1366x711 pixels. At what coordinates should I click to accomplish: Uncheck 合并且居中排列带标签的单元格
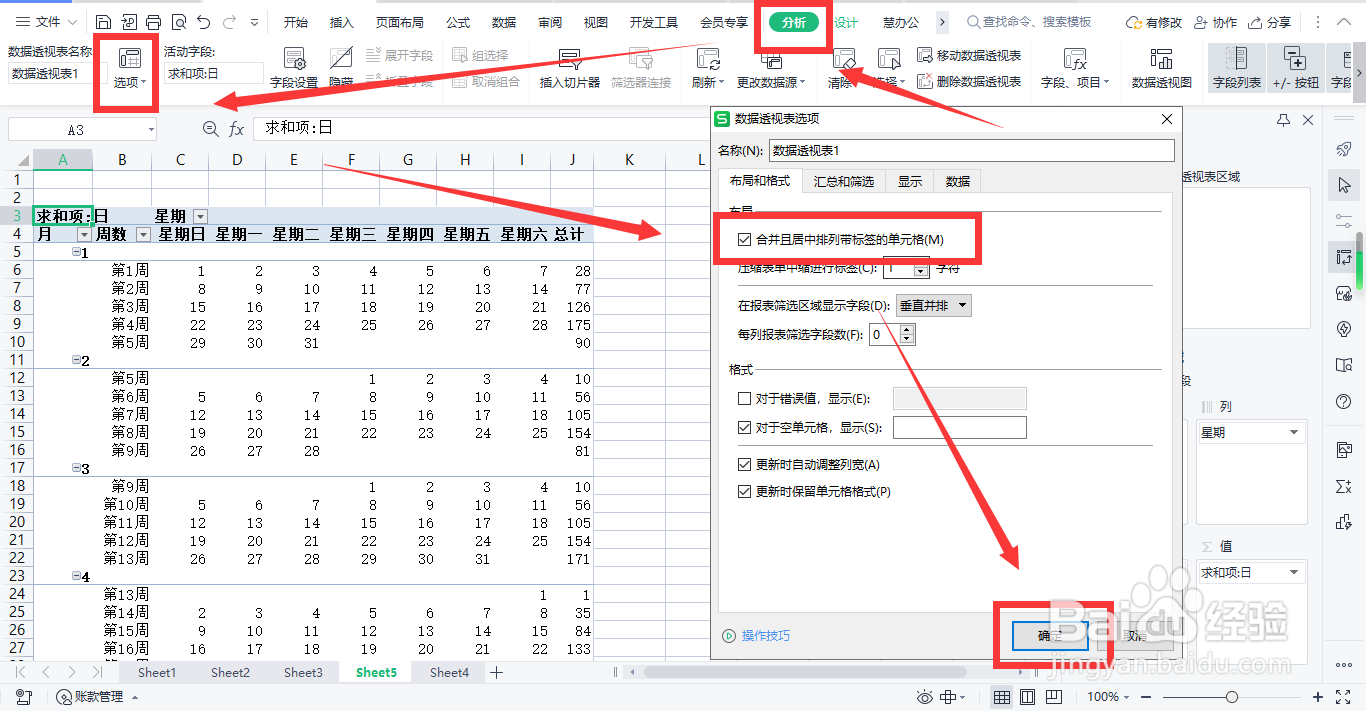(x=745, y=239)
